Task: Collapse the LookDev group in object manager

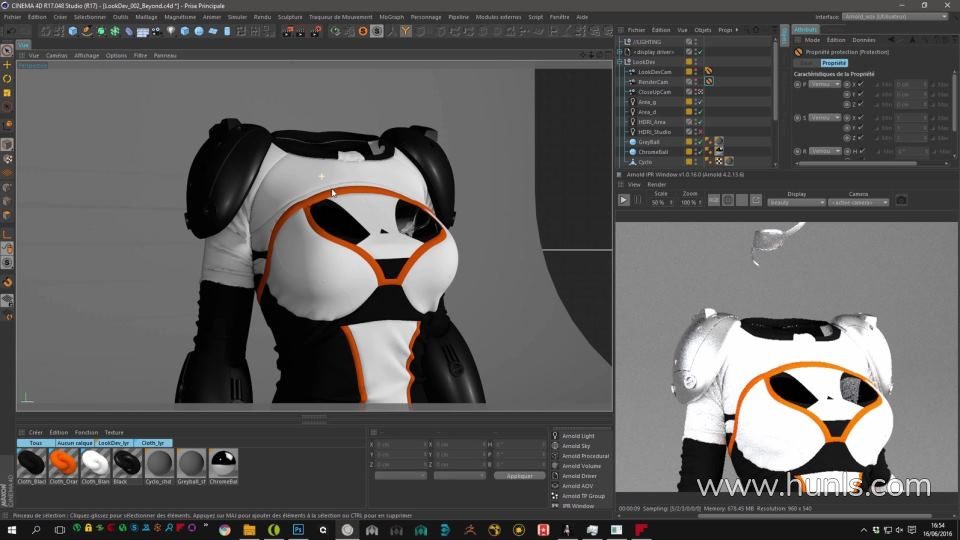Action: click(620, 62)
